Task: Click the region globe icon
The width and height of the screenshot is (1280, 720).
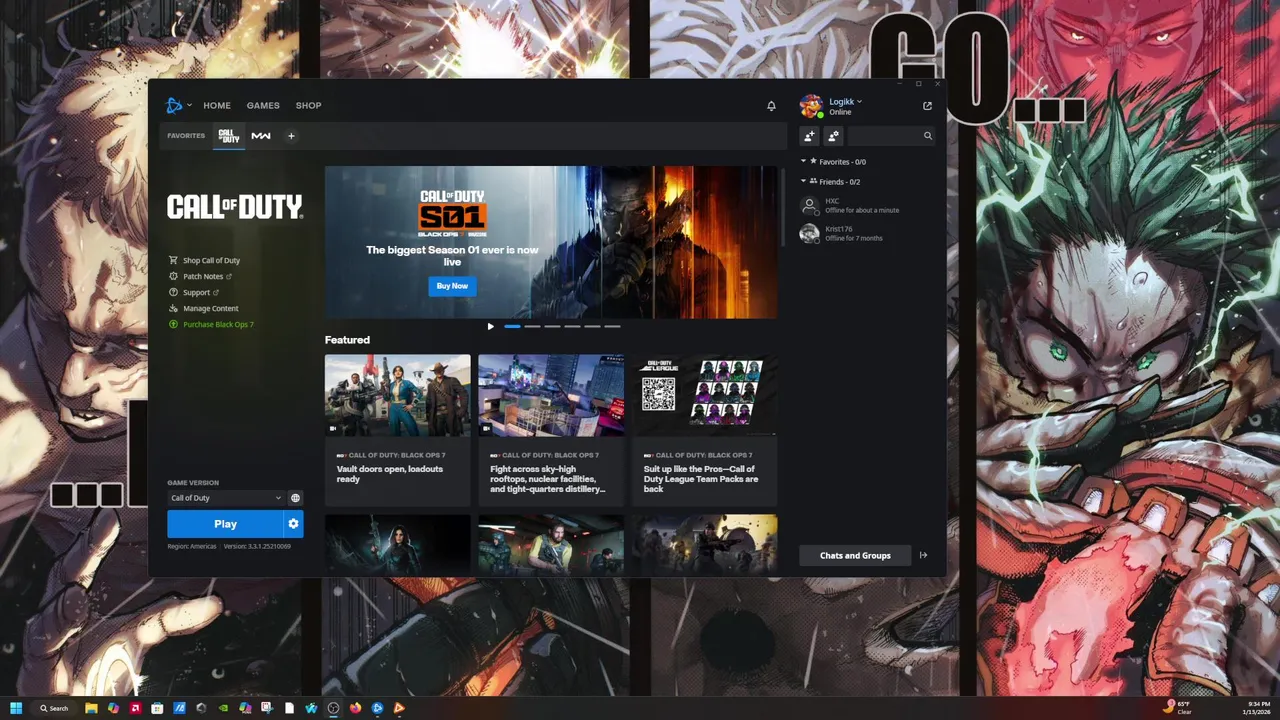Action: tap(295, 498)
